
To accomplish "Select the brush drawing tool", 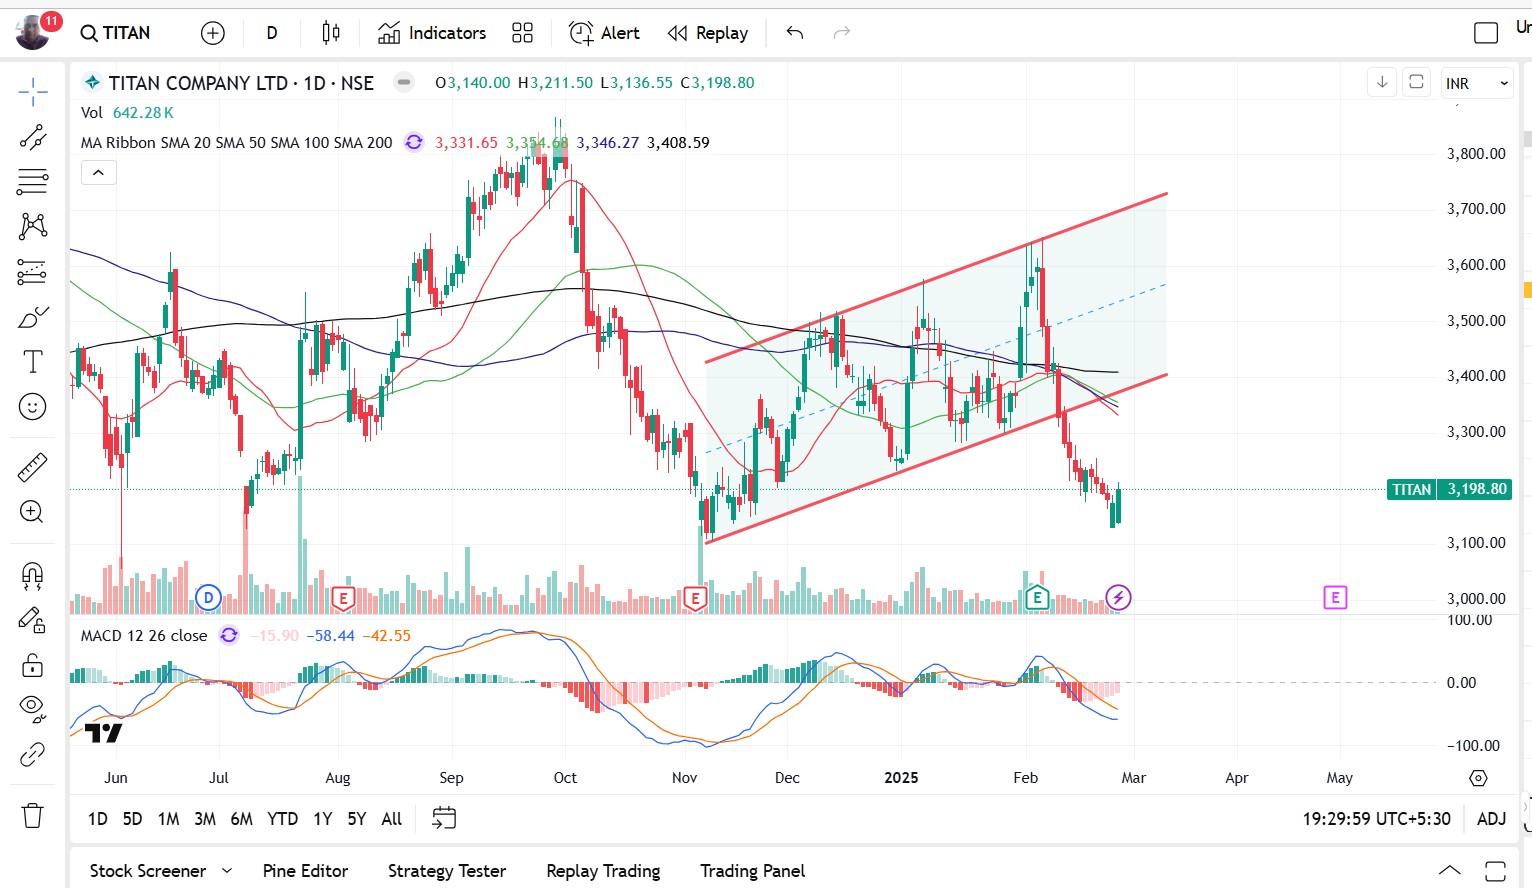I will pyautogui.click(x=33, y=317).
